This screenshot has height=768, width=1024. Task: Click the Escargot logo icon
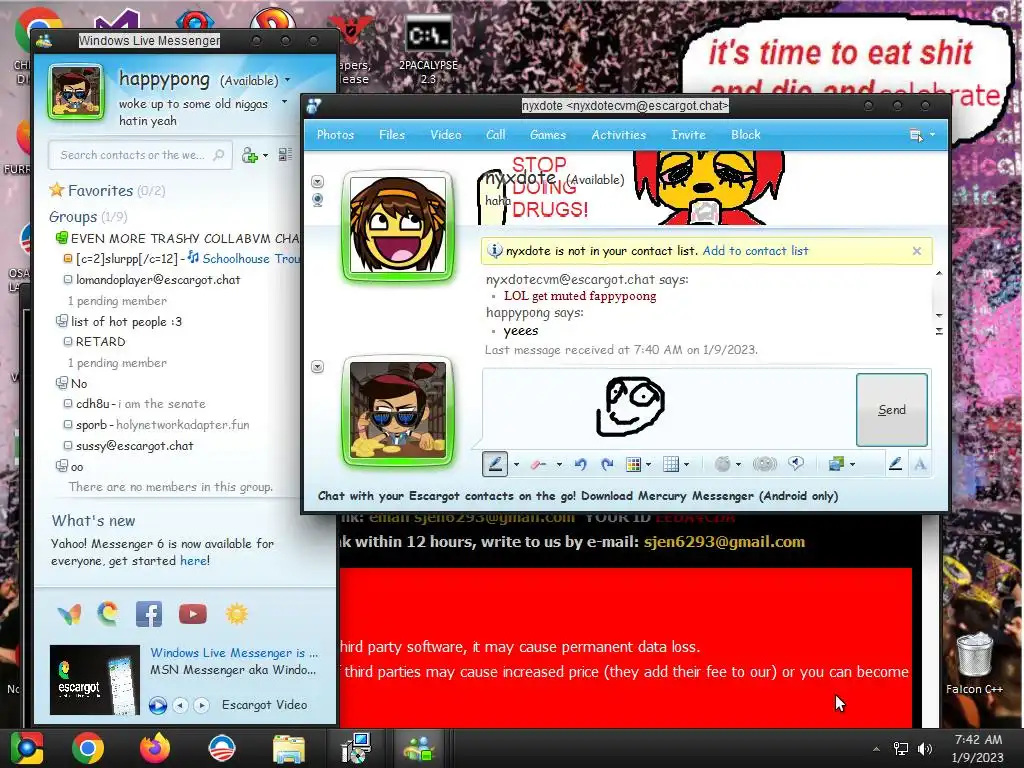point(108,613)
